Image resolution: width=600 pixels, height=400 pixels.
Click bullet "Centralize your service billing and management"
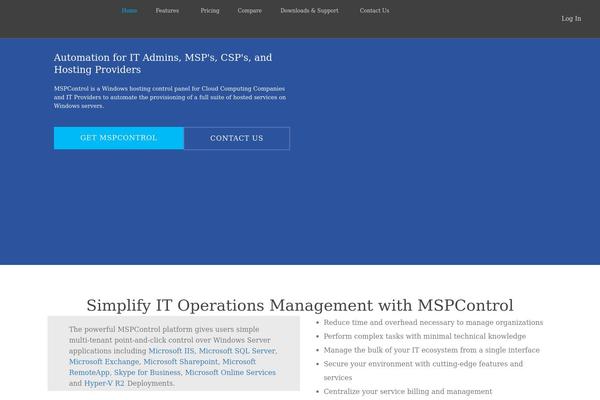408,391
